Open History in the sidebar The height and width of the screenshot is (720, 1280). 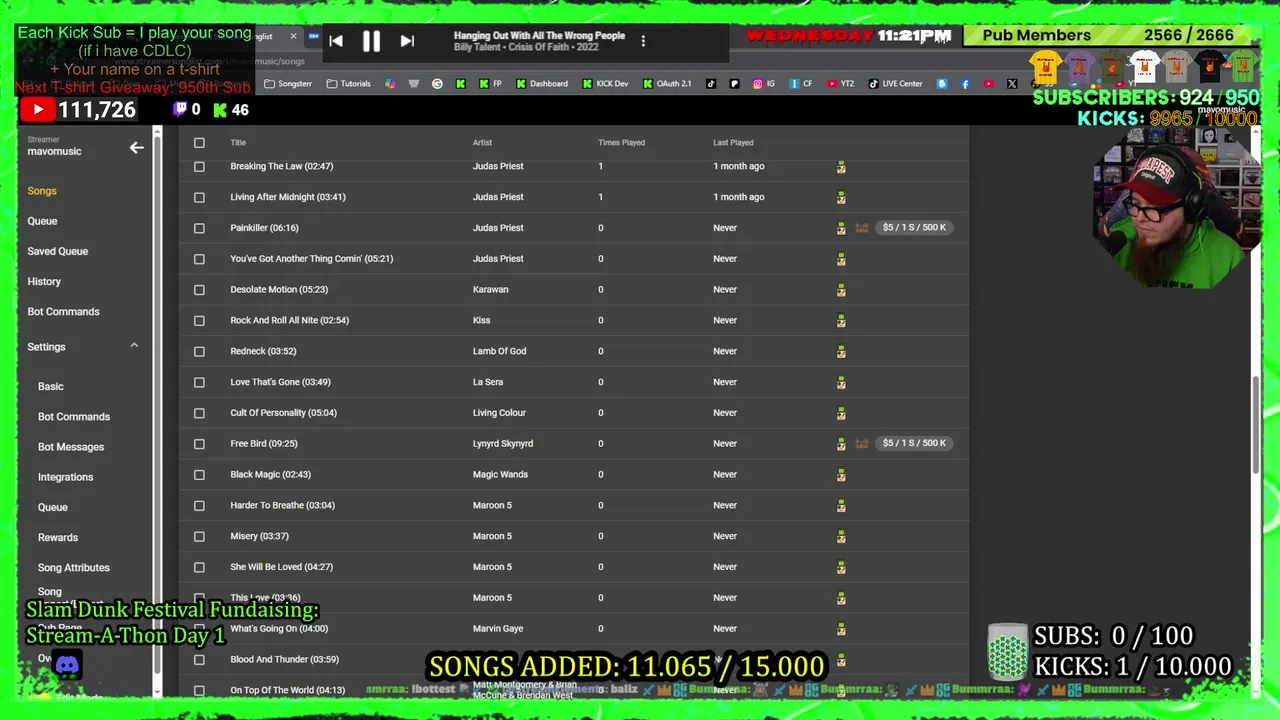[44, 281]
